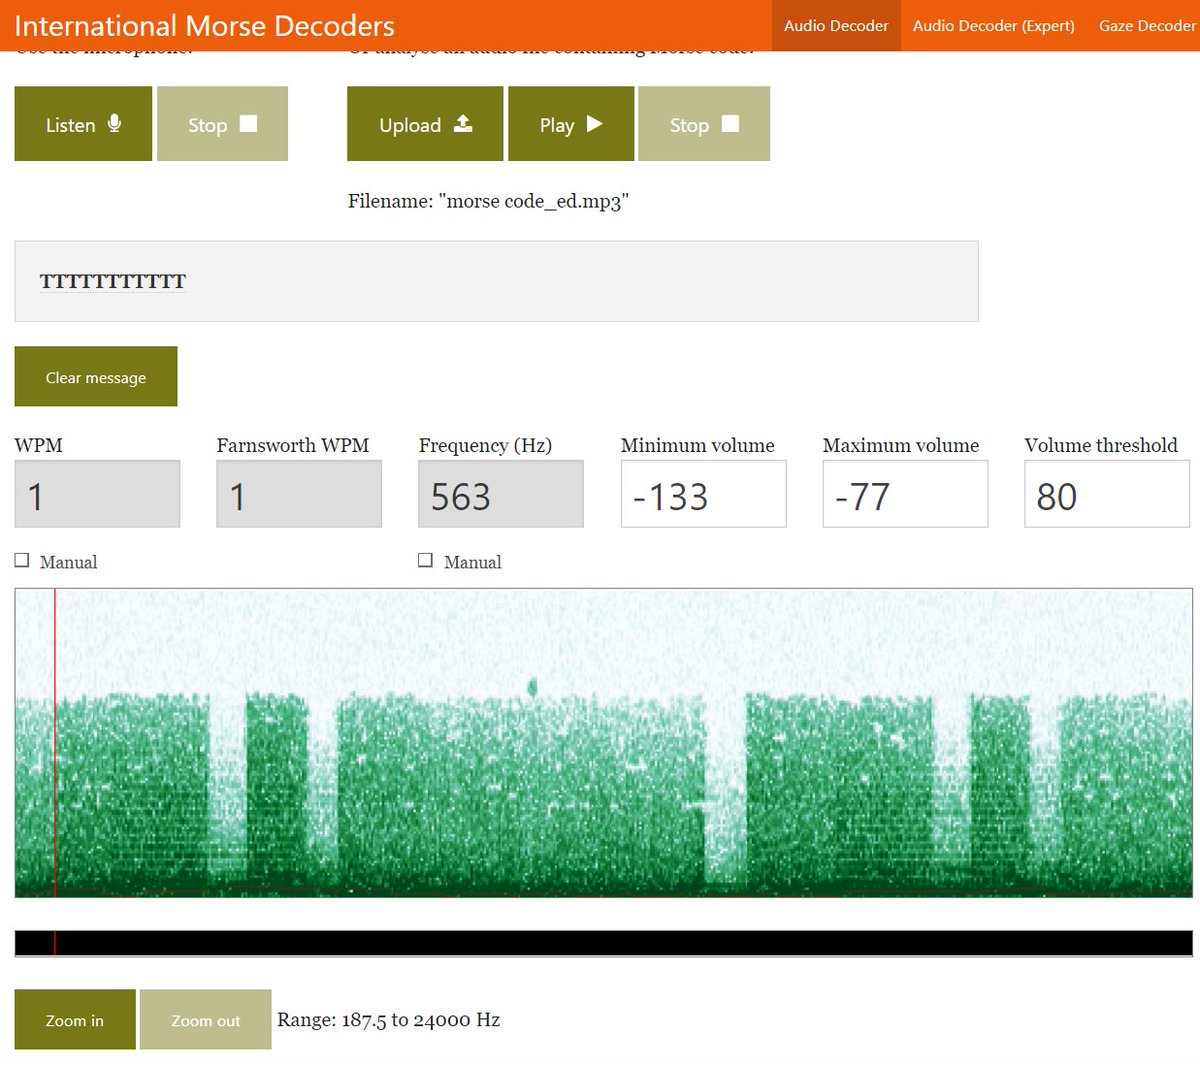Edit the Maximum volume value
The width and height of the screenshot is (1200, 1065).
click(905, 494)
